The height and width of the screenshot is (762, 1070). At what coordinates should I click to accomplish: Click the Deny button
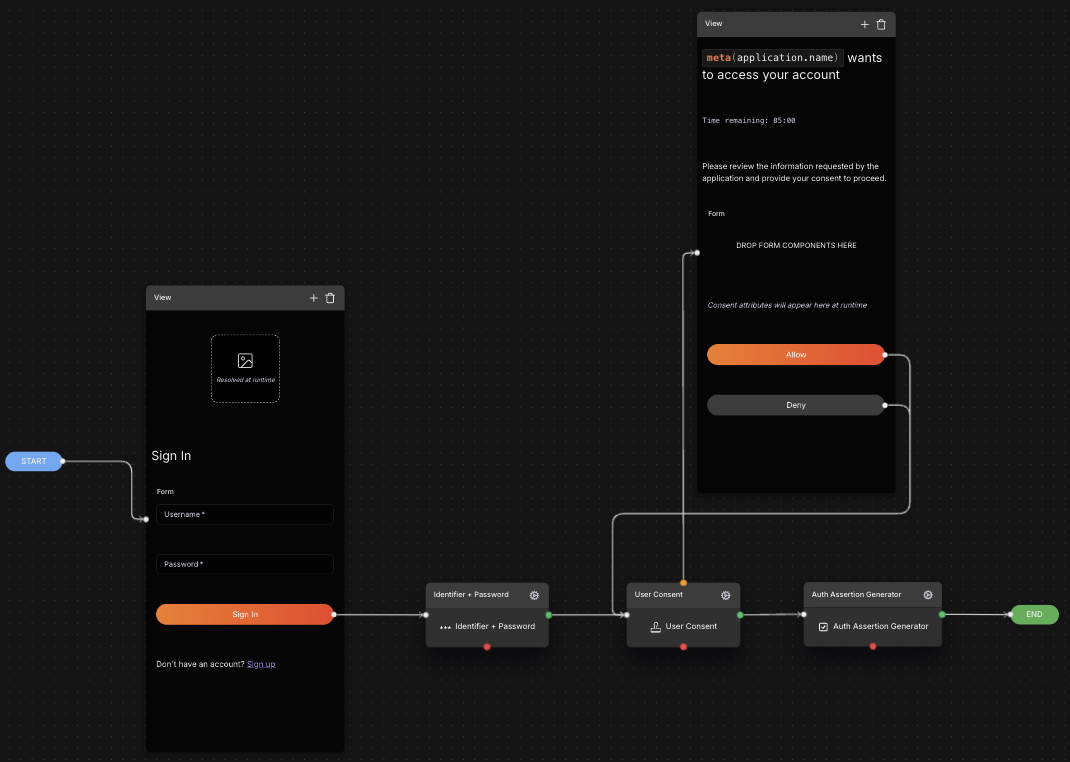point(796,405)
